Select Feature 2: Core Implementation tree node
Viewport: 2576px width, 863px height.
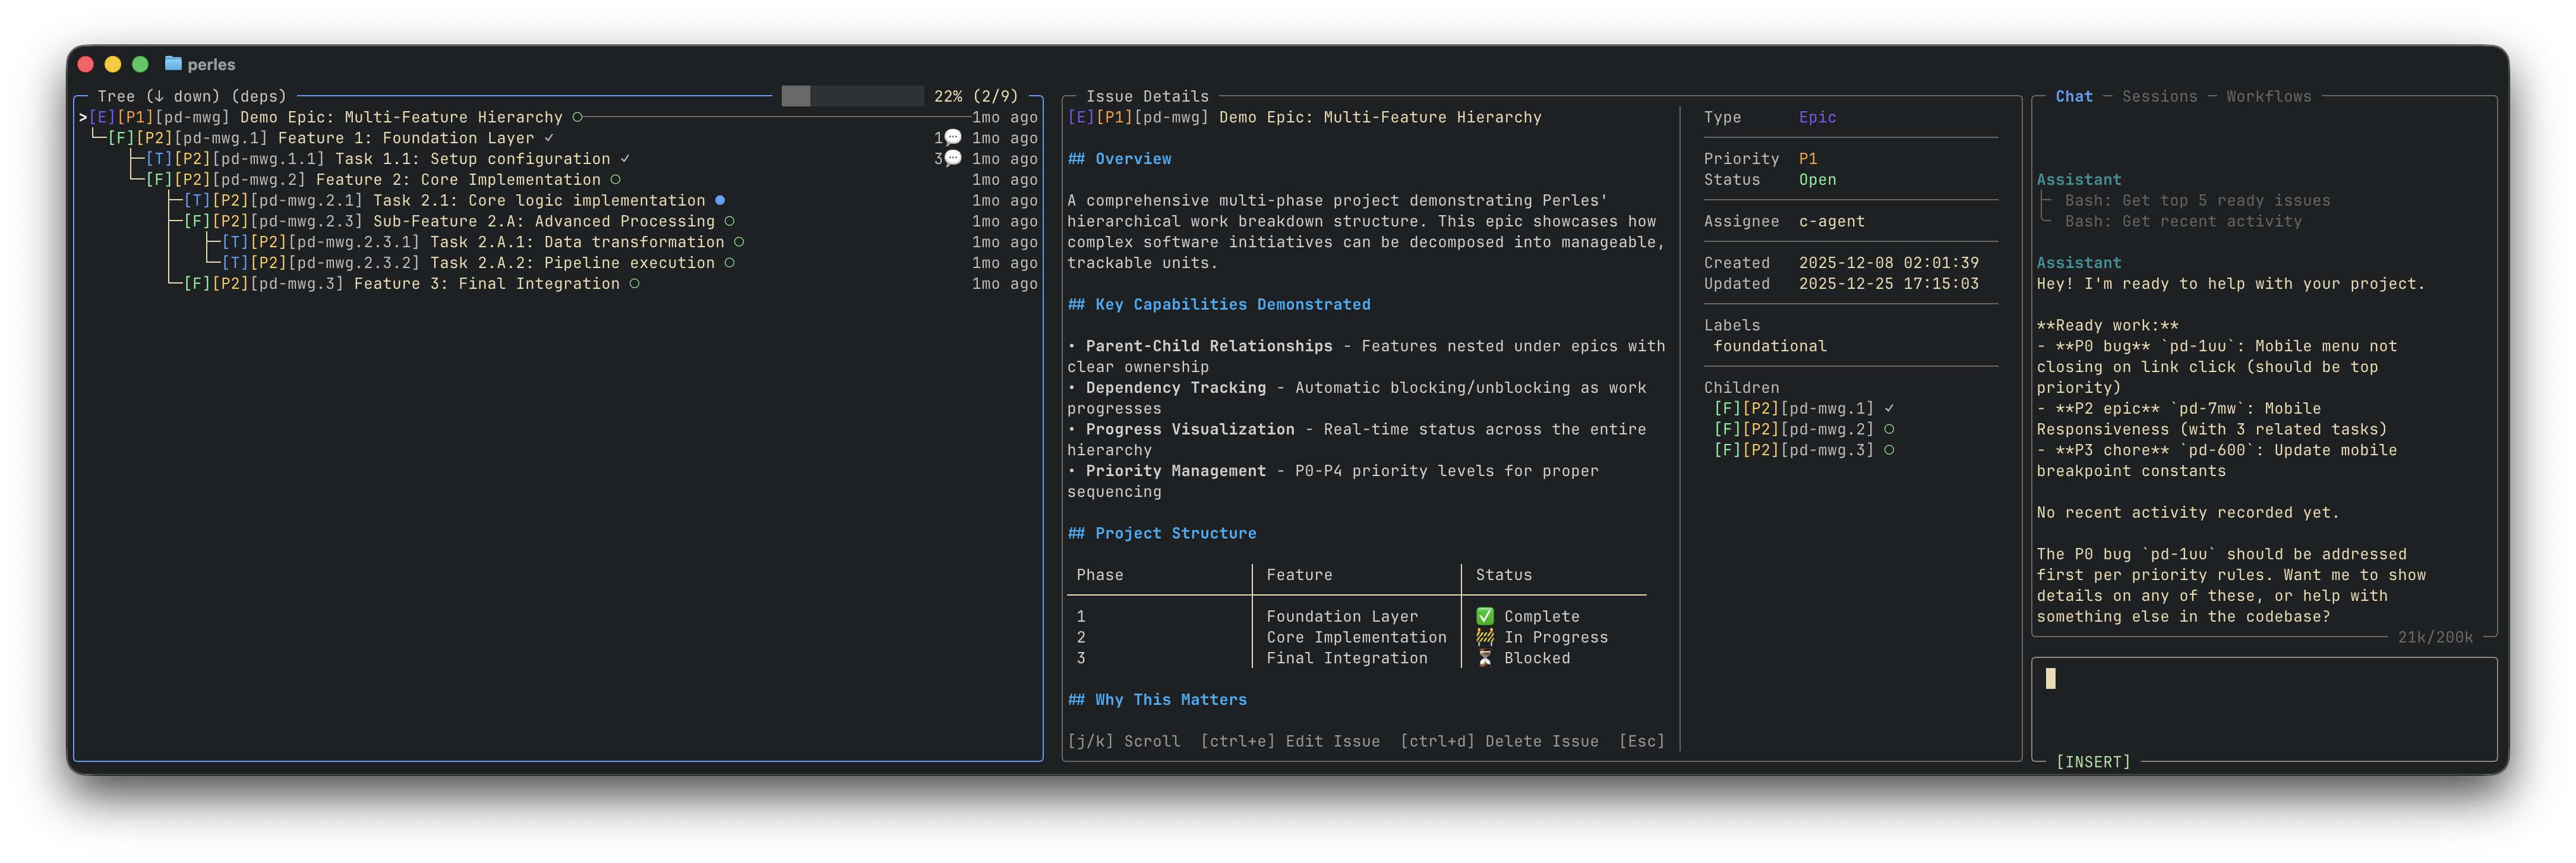(458, 180)
